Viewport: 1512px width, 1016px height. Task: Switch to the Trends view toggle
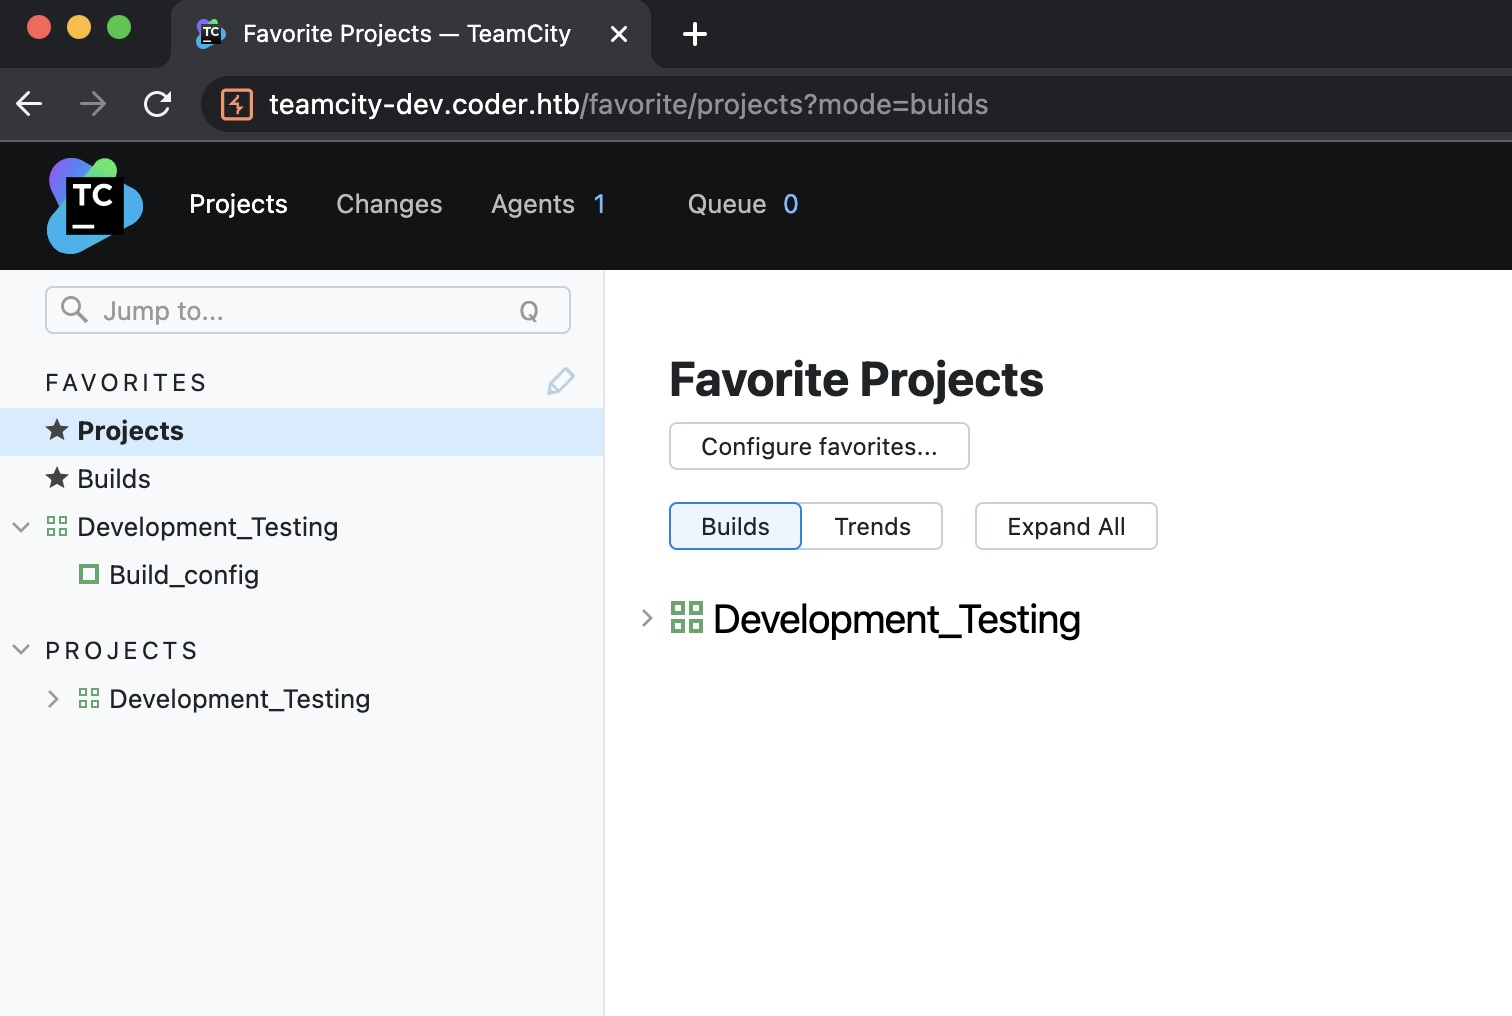point(872,526)
